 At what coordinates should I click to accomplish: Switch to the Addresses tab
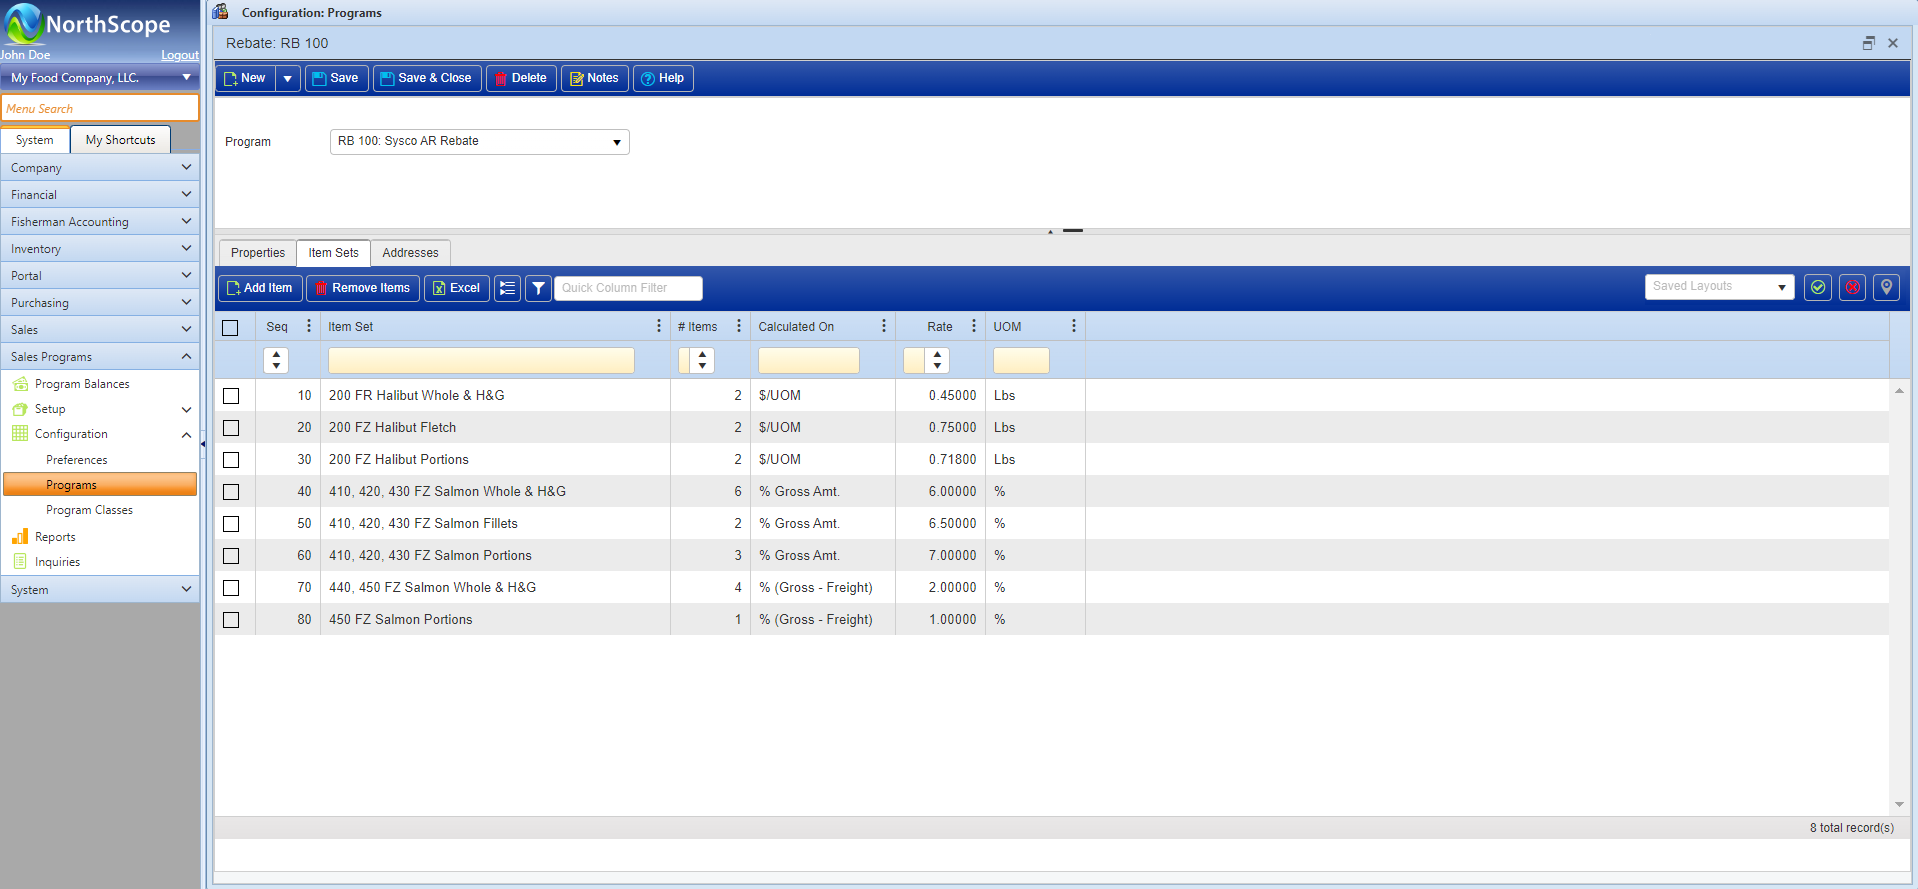point(410,253)
